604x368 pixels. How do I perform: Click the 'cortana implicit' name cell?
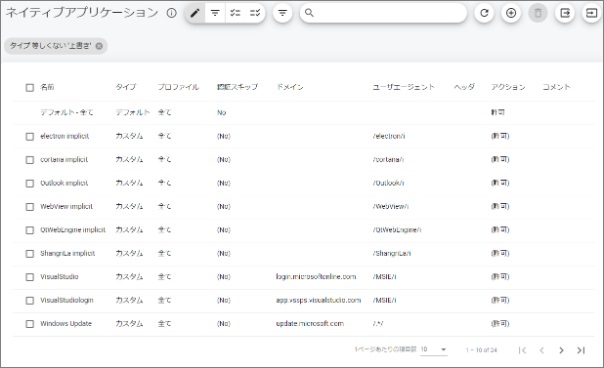(x=64, y=160)
